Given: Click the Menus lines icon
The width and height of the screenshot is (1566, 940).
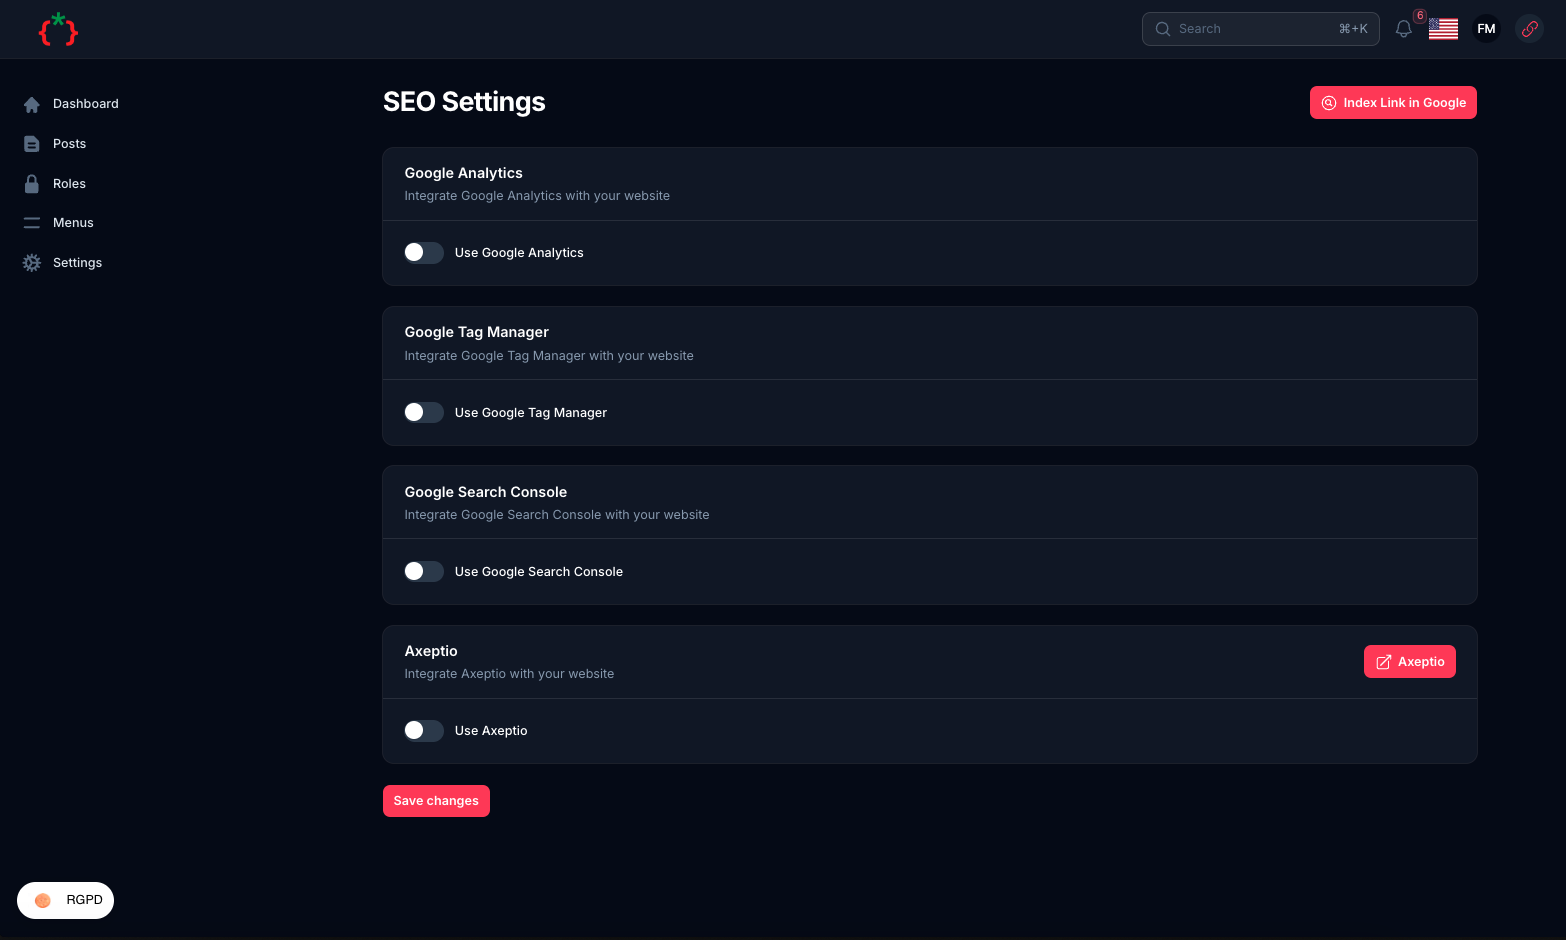Looking at the screenshot, I should coord(32,223).
